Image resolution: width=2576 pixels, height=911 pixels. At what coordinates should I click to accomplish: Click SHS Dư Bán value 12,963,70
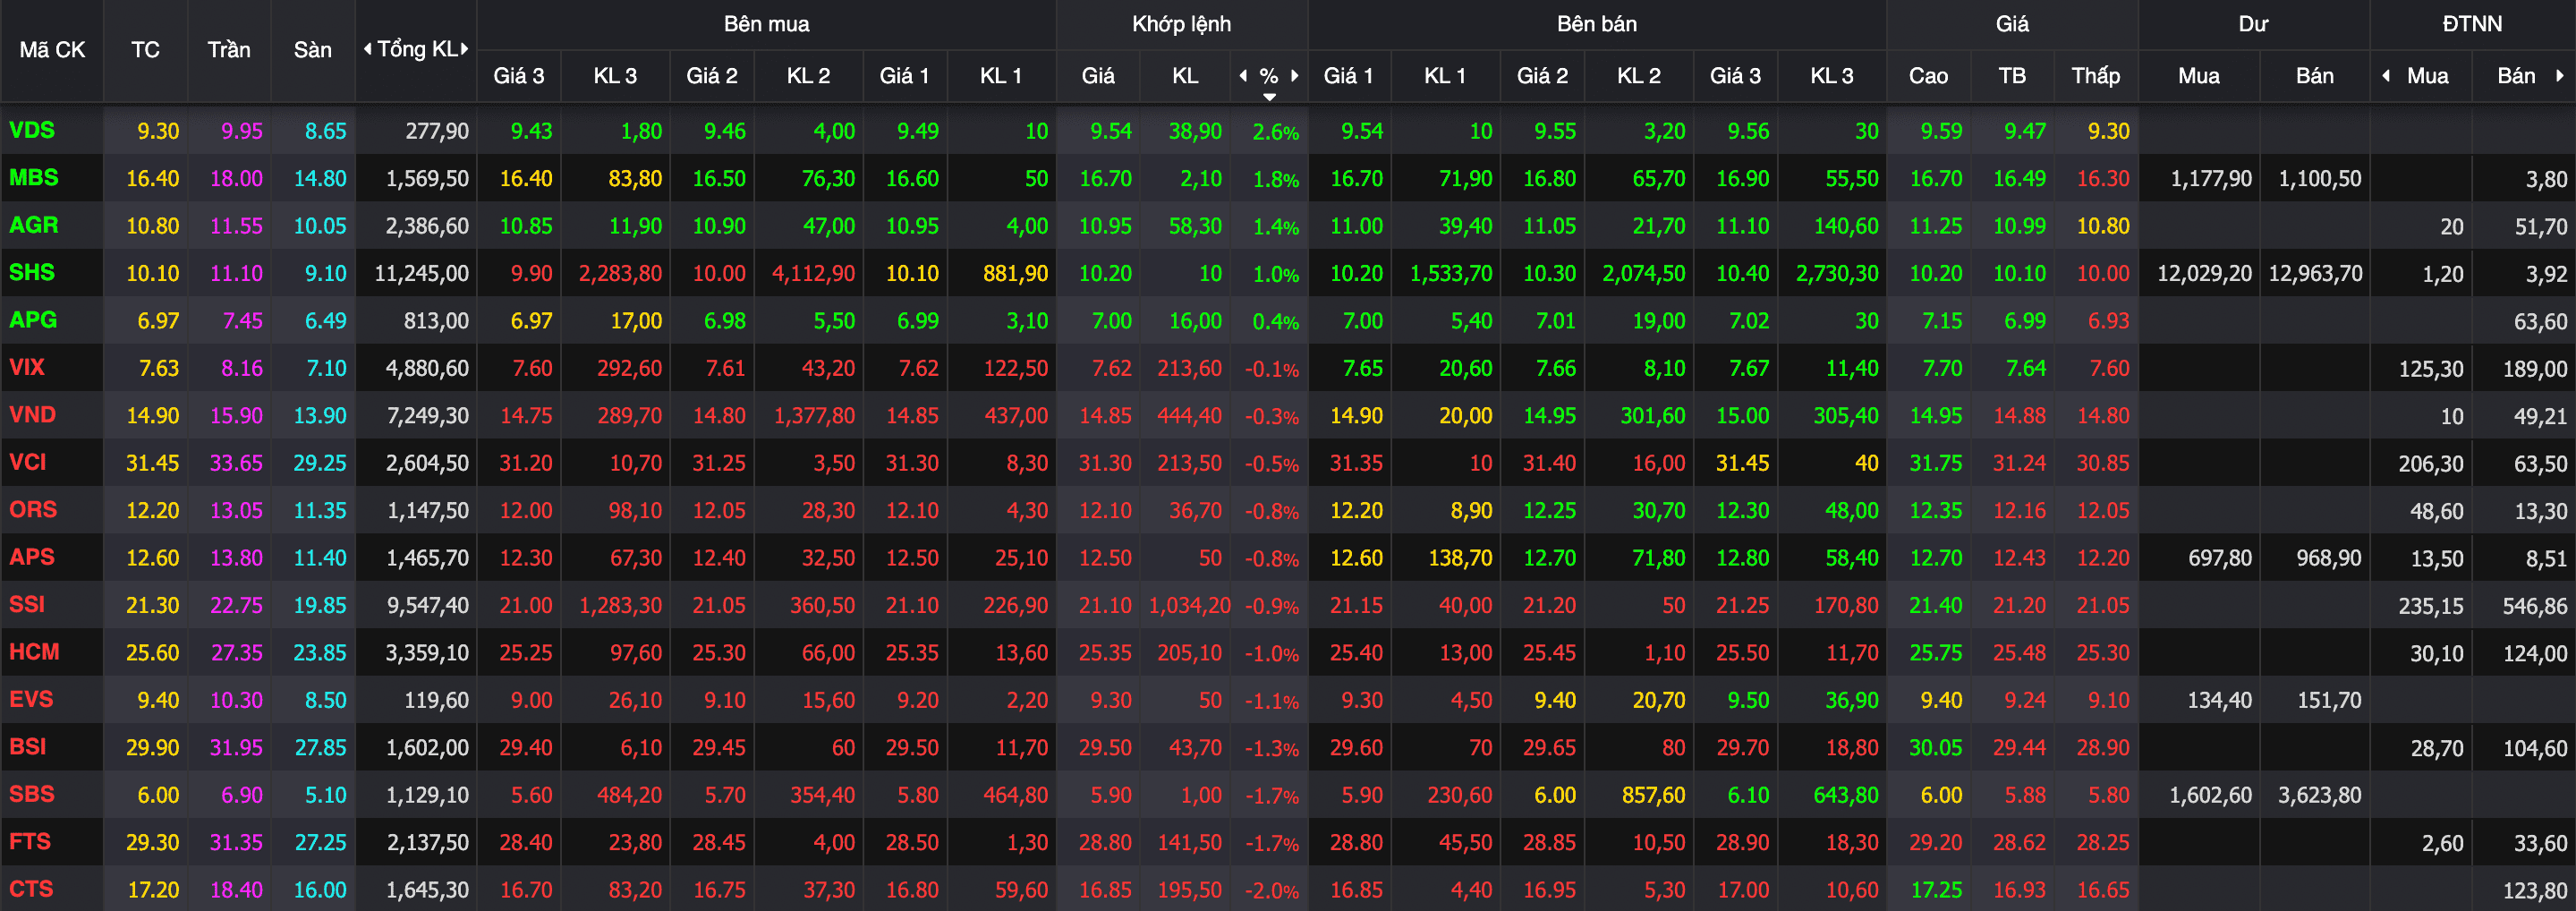[x=2315, y=273]
